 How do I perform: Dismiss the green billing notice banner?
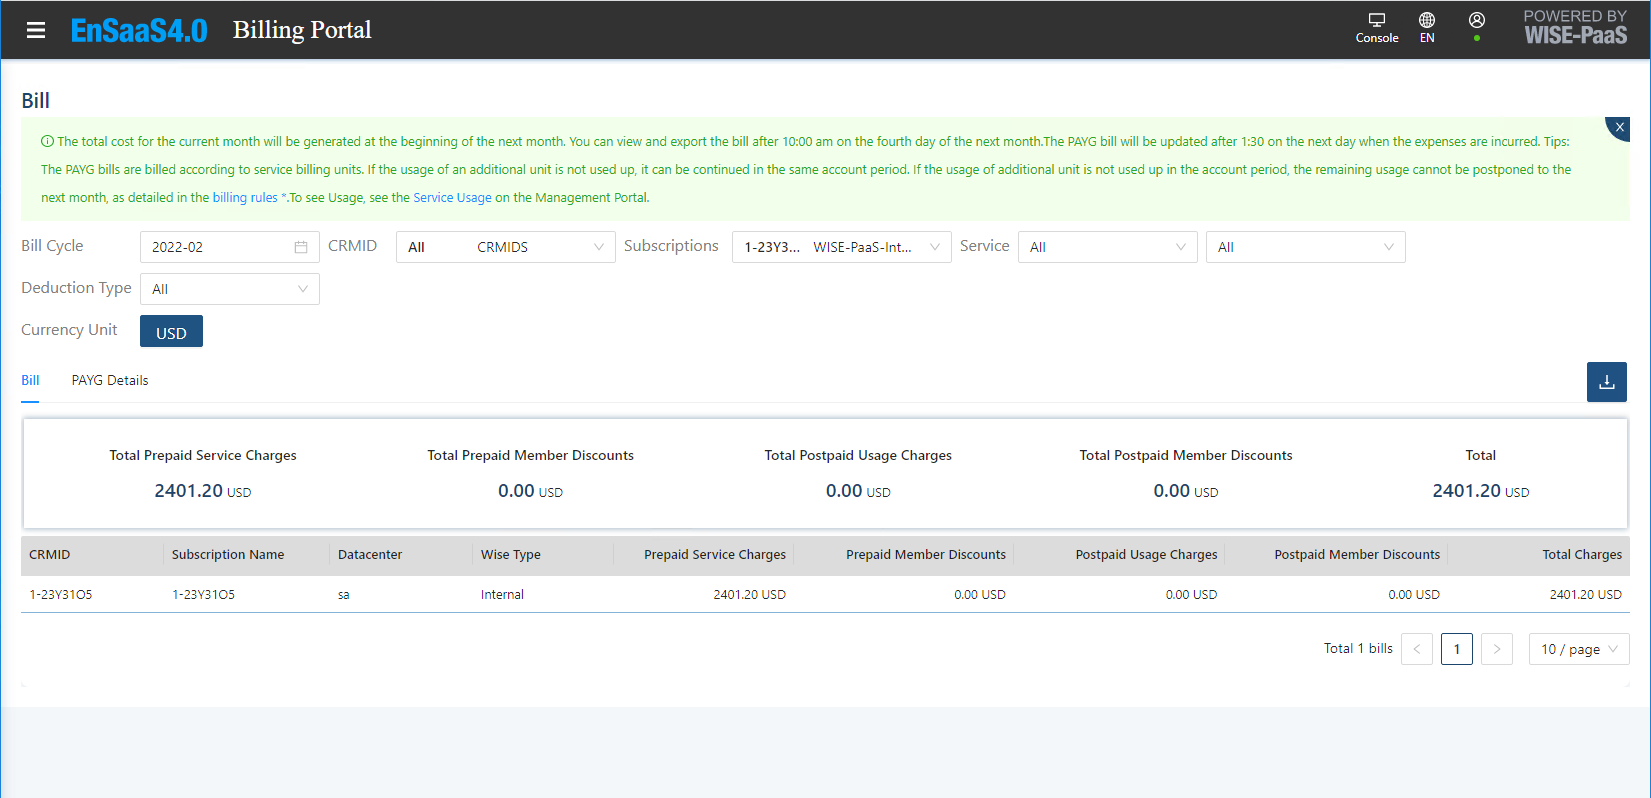click(1619, 127)
